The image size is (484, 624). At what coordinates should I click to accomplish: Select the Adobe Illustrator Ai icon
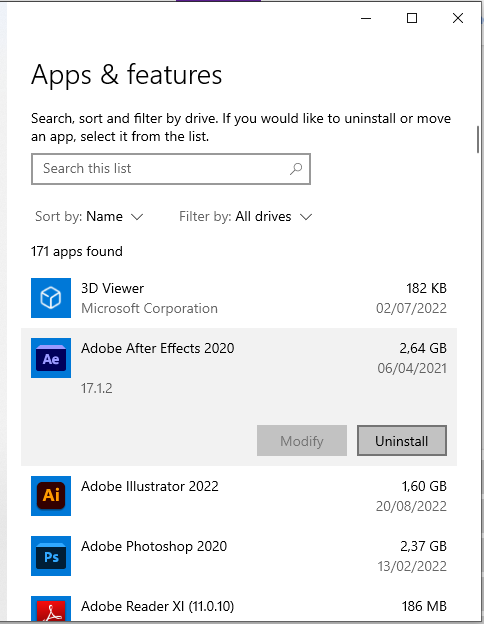(51, 496)
